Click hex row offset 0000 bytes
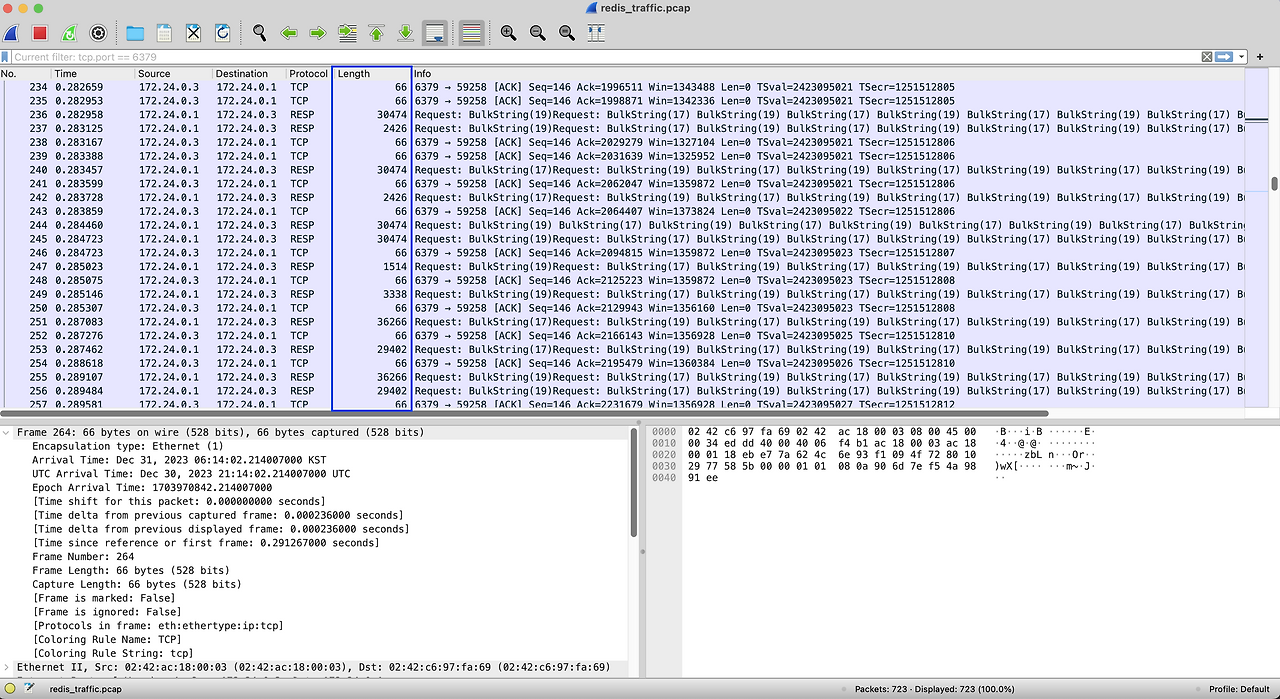Image resolution: width=1280 pixels, height=699 pixels. [832, 431]
